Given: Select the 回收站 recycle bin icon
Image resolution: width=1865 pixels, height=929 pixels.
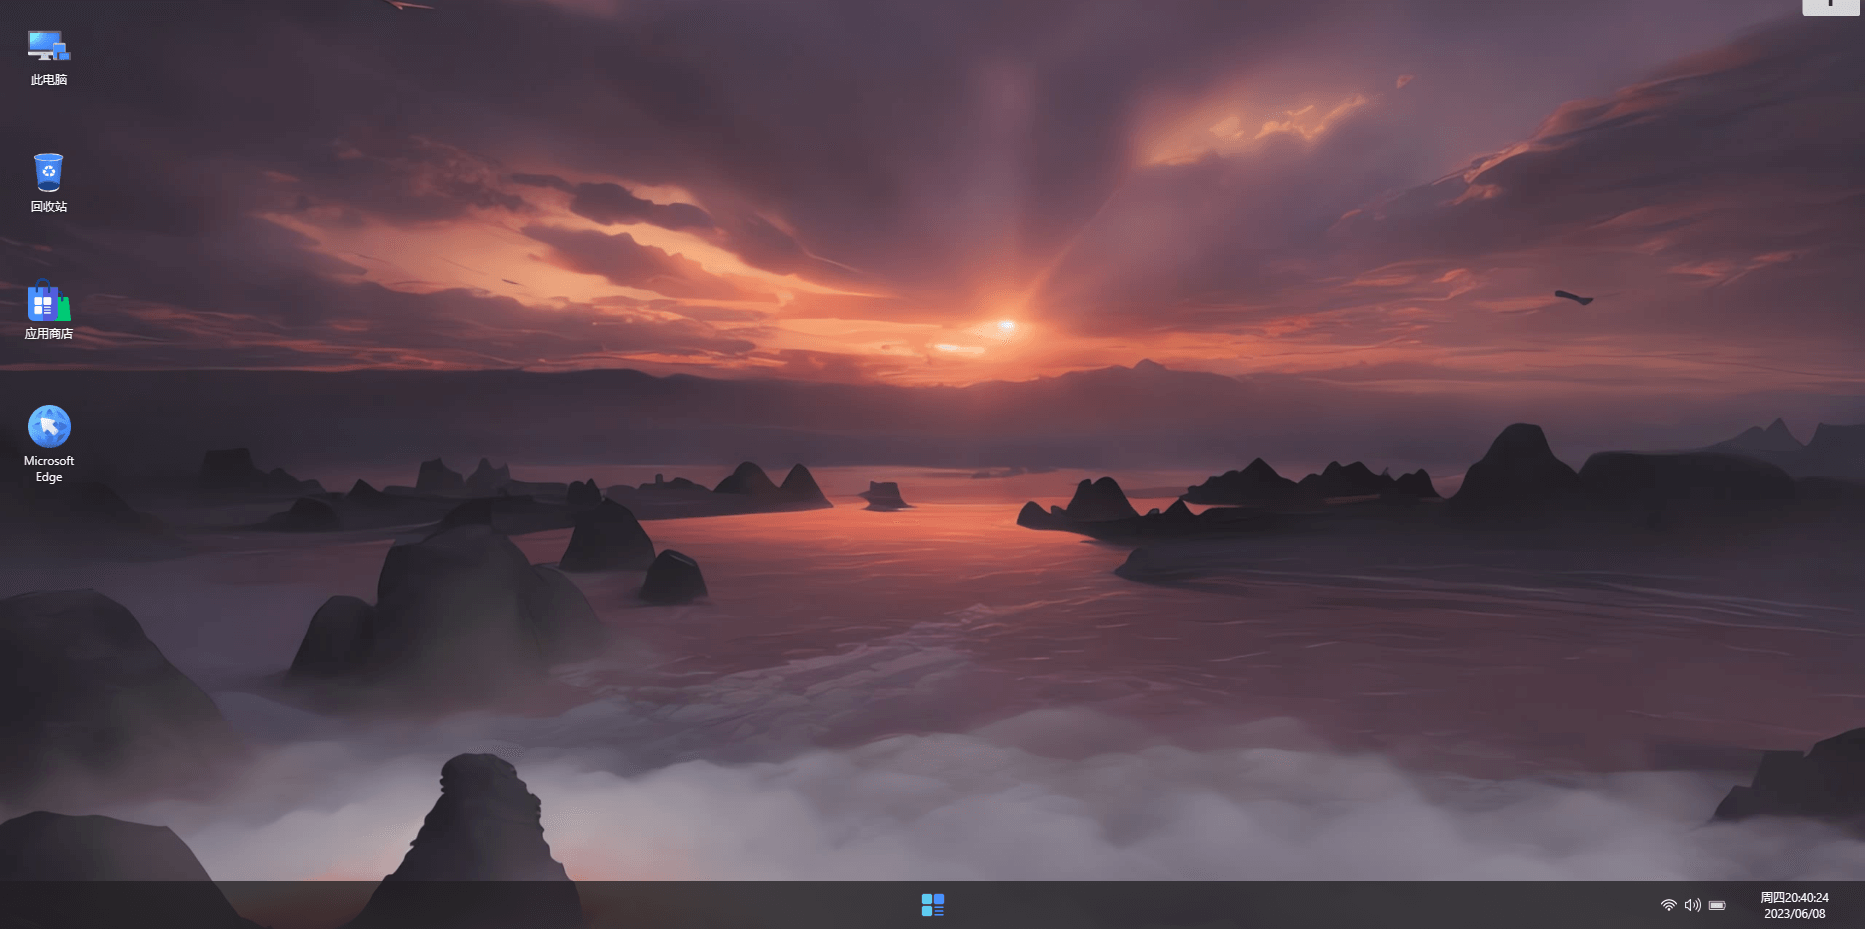Looking at the screenshot, I should (x=48, y=172).
